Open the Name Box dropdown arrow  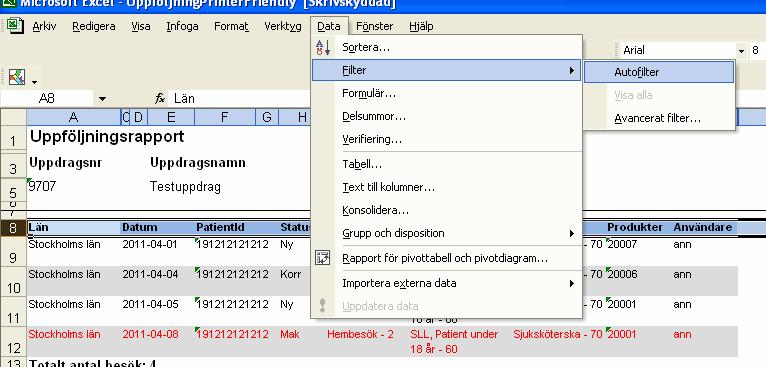(102, 99)
